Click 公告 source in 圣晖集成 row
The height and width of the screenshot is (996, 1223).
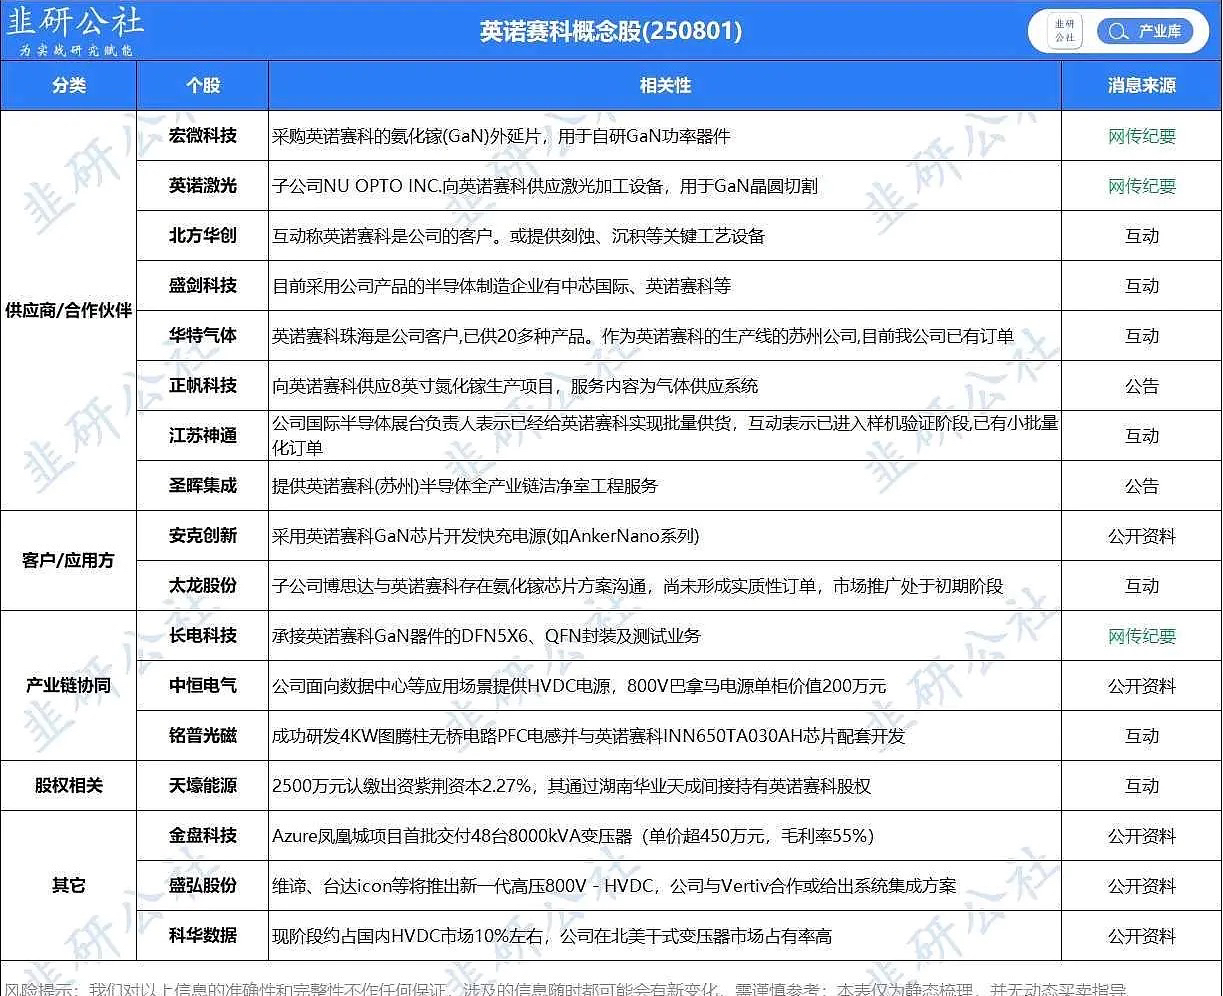(x=1141, y=486)
